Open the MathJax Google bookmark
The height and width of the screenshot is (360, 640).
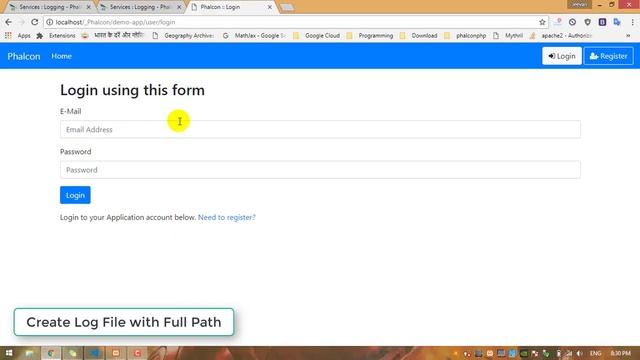[254, 36]
